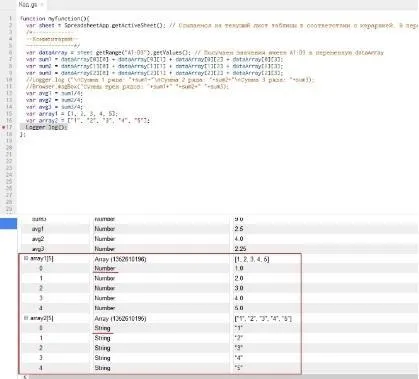Close the Код.gs tab with its x
Image resolution: width=419 pixels, height=379 pixels.
(42, 5)
